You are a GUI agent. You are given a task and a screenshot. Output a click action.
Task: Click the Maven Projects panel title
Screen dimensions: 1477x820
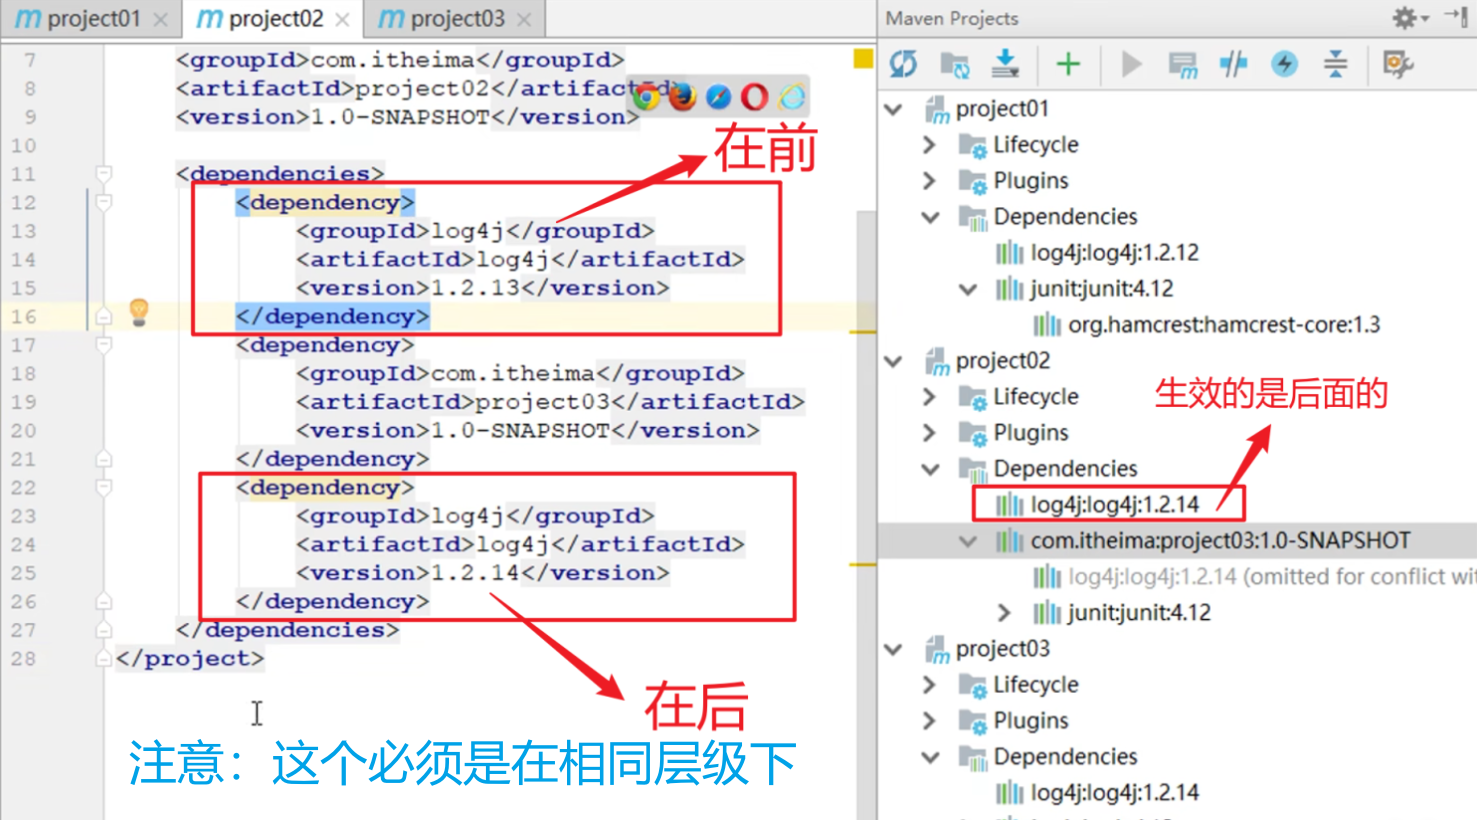[952, 18]
